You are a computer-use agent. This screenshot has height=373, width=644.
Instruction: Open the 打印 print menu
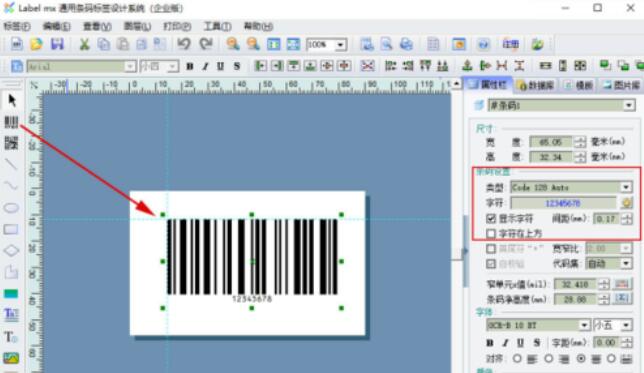[177, 26]
